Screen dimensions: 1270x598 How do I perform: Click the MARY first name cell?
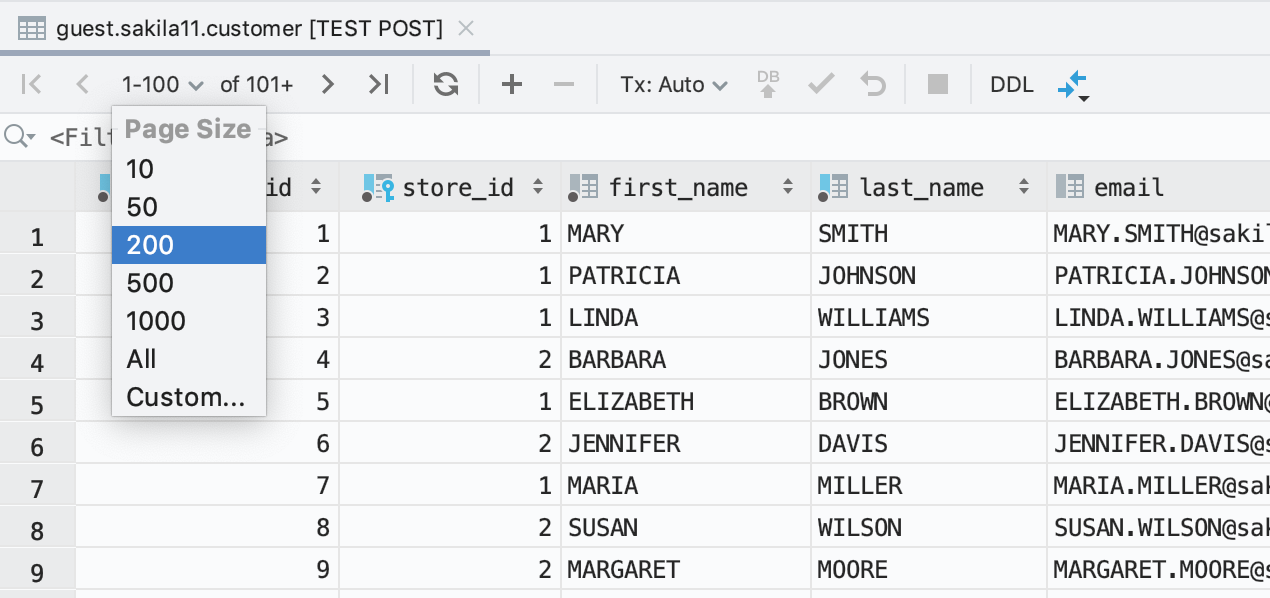[x=685, y=234]
